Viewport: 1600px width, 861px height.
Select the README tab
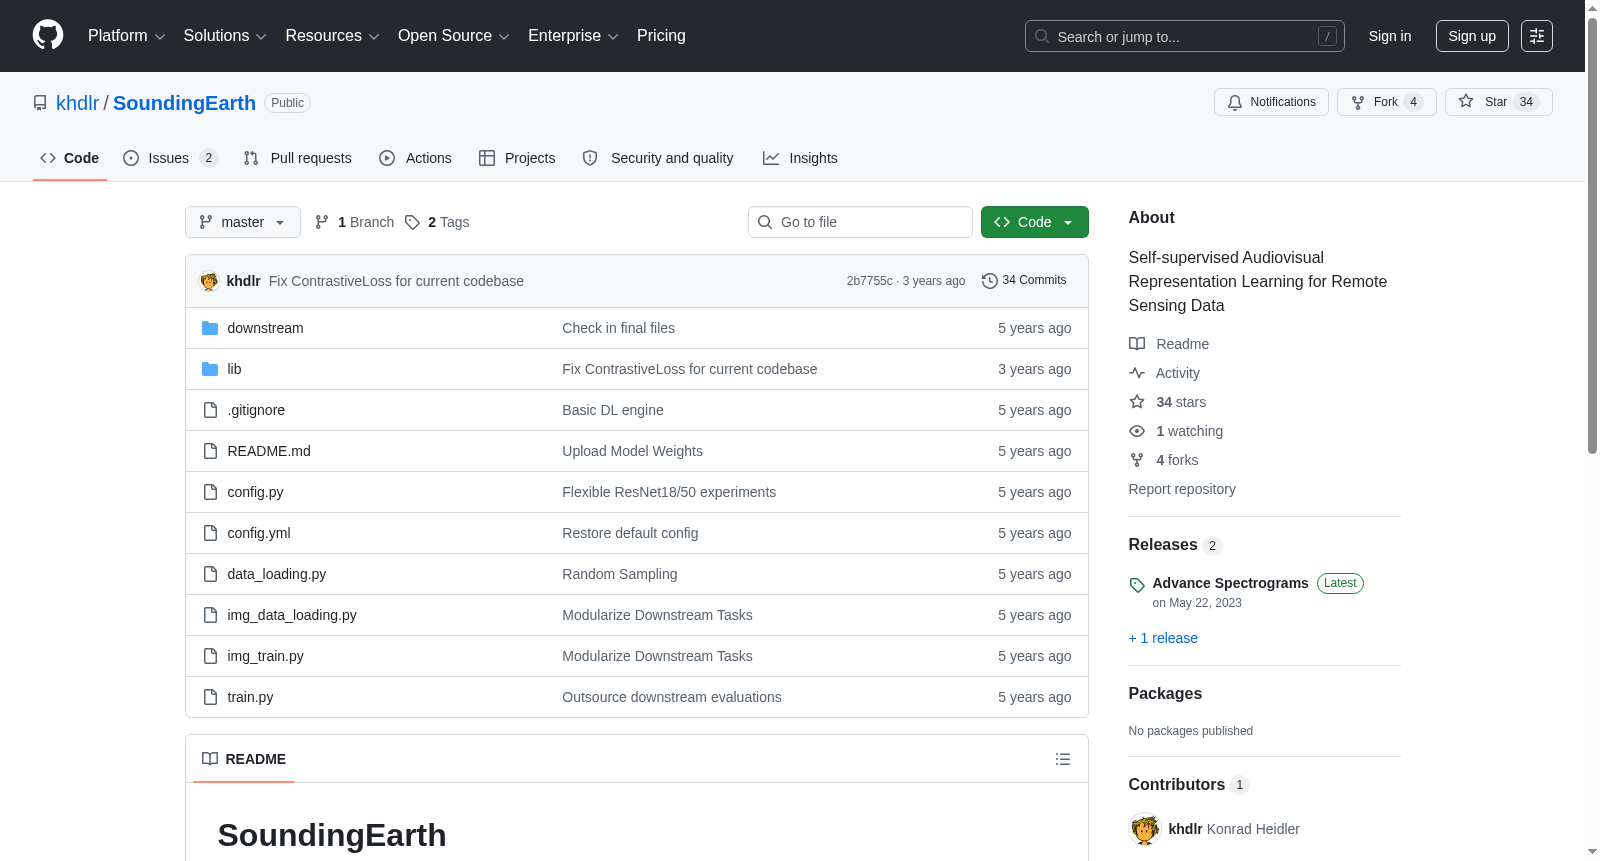coord(244,759)
